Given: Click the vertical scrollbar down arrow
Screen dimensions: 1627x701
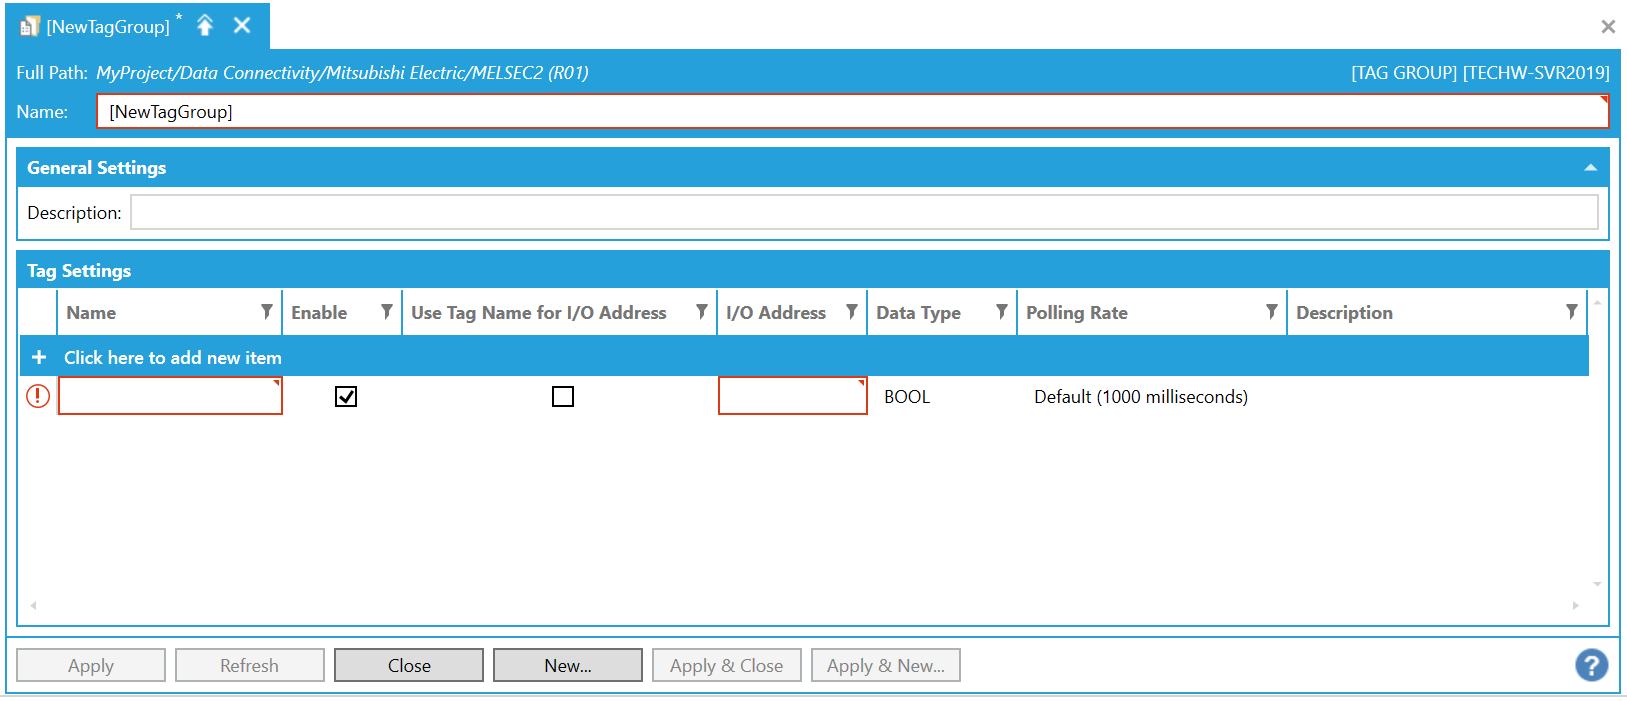Looking at the screenshot, I should (1597, 584).
